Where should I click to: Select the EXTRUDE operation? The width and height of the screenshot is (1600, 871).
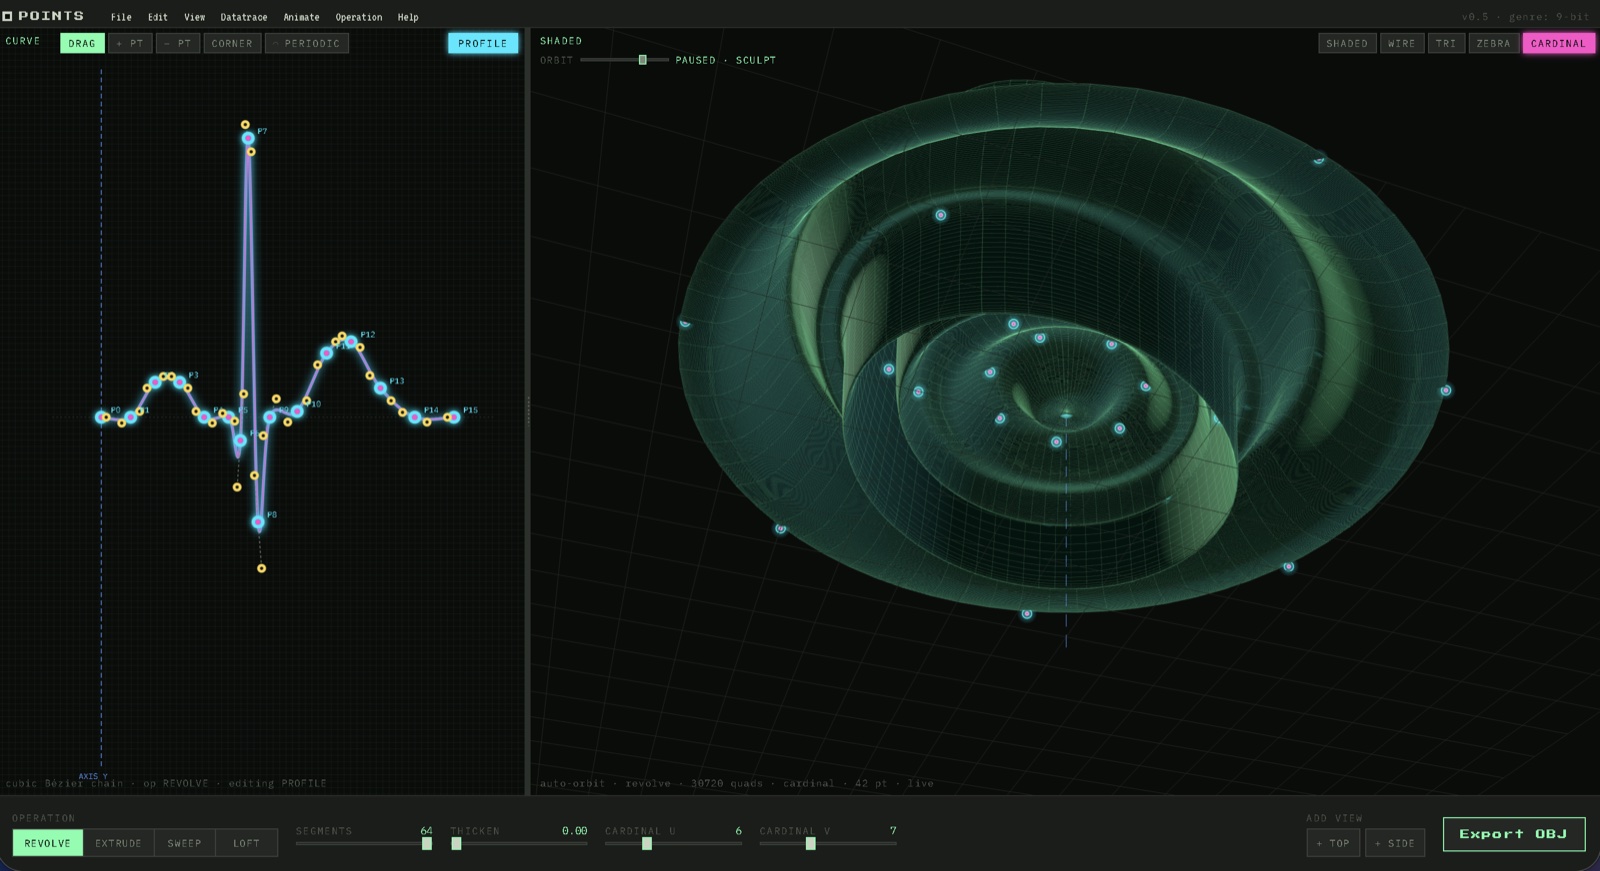[x=118, y=843]
